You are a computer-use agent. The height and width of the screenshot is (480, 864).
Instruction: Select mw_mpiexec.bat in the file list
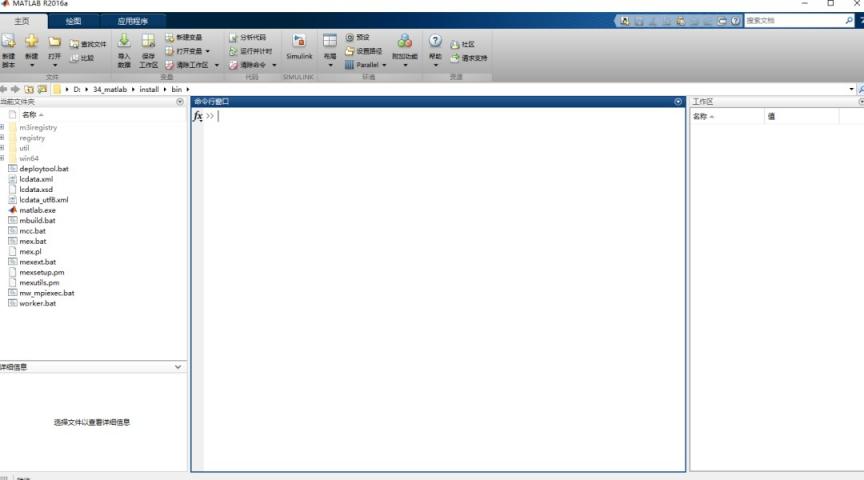point(47,293)
